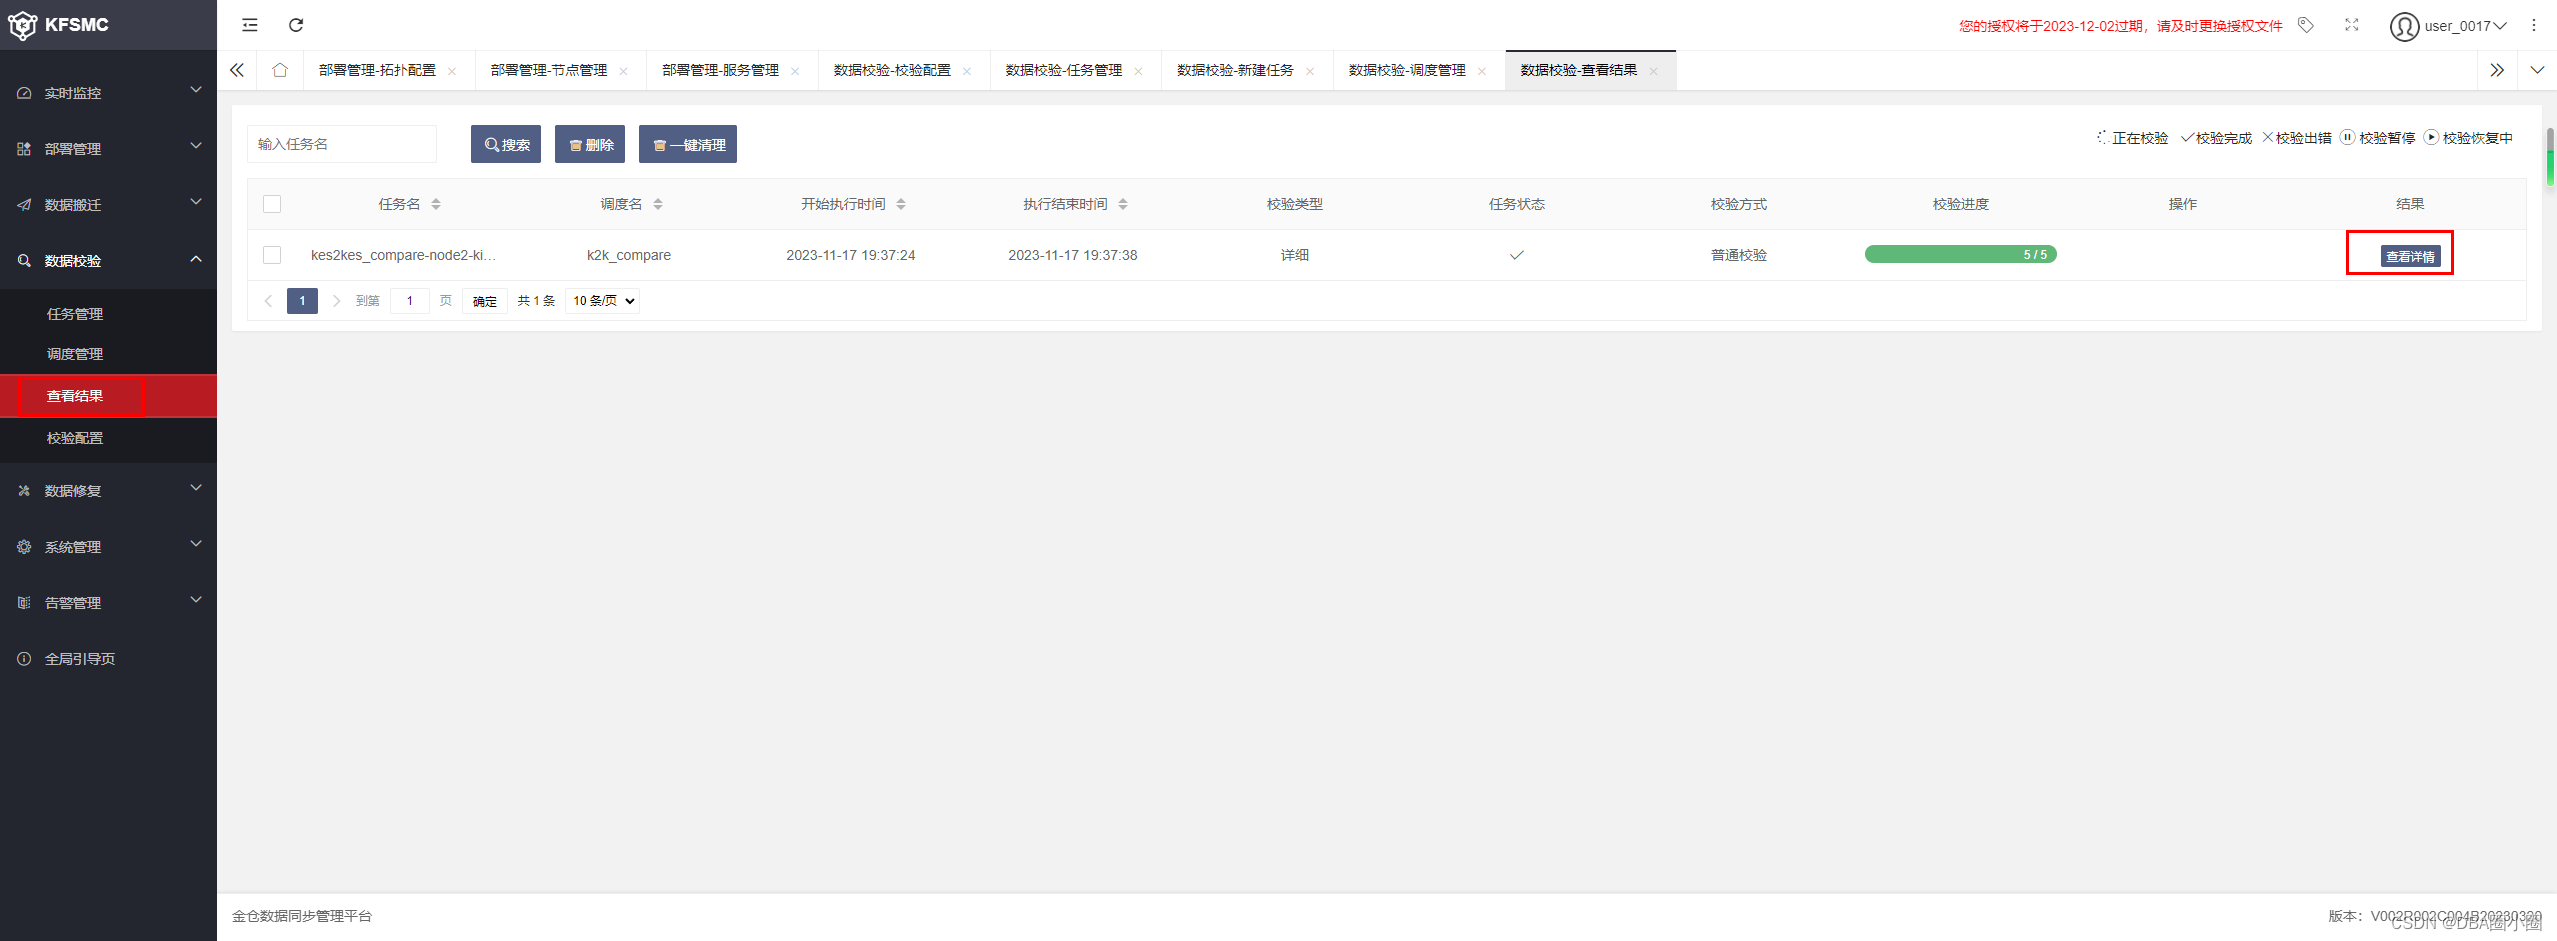
Task: Click the user avatar icon
Action: point(2404,26)
